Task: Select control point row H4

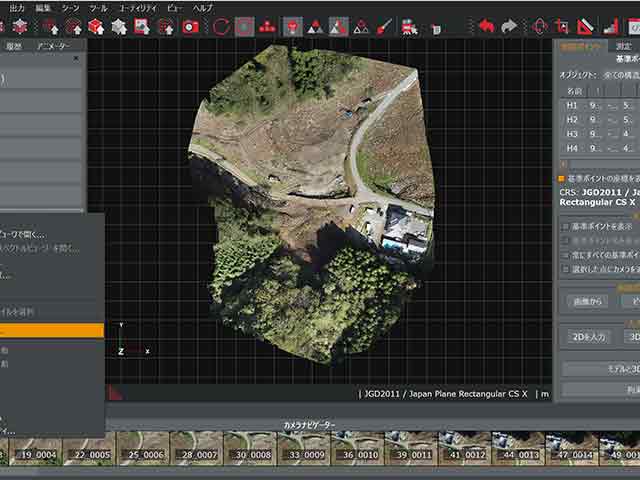Action: pyautogui.click(x=599, y=148)
